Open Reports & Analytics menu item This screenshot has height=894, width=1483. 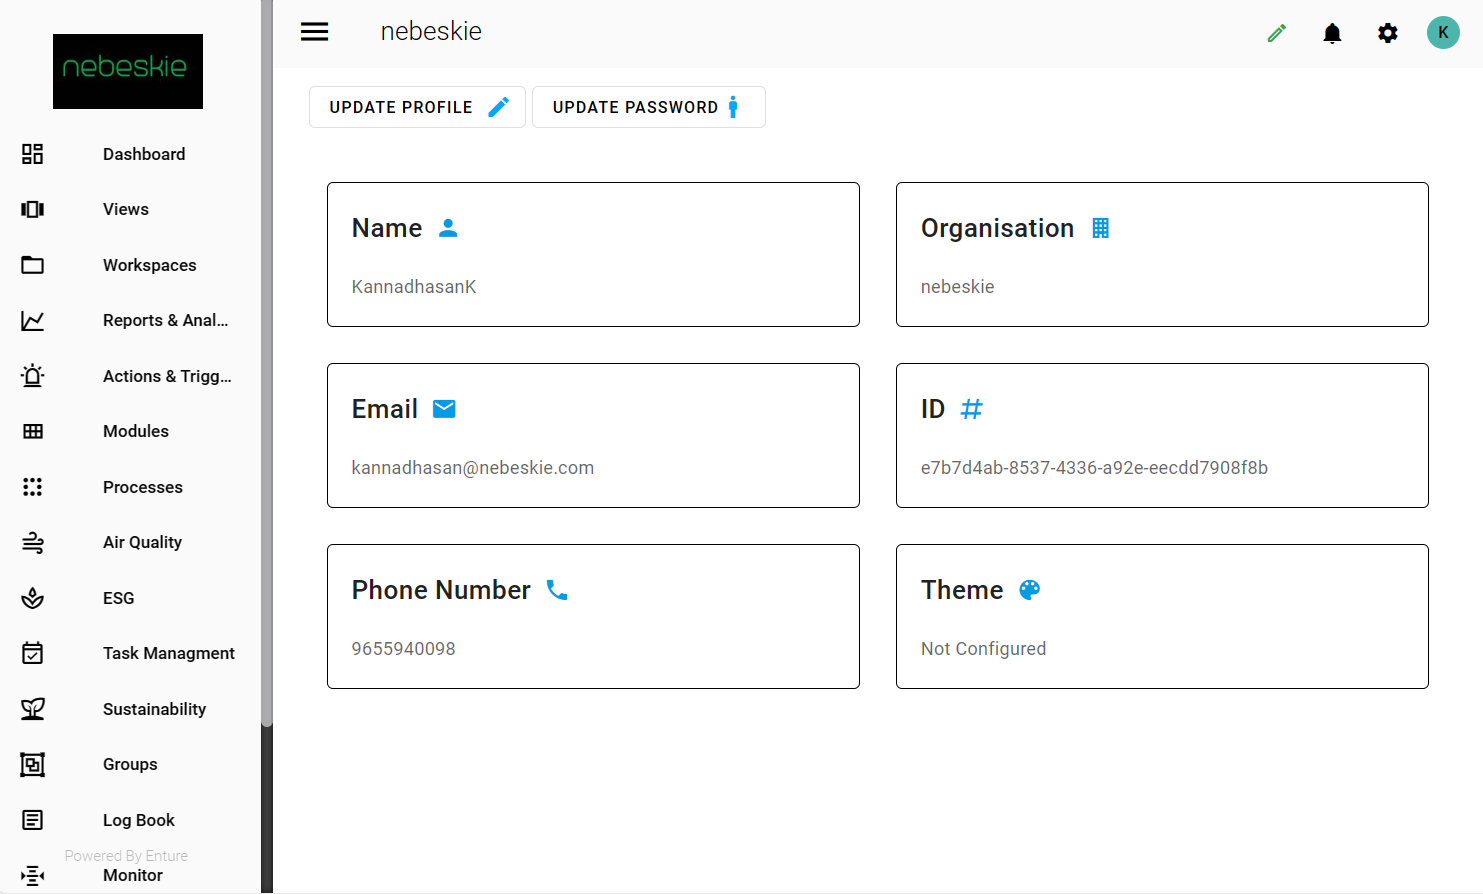click(x=165, y=320)
